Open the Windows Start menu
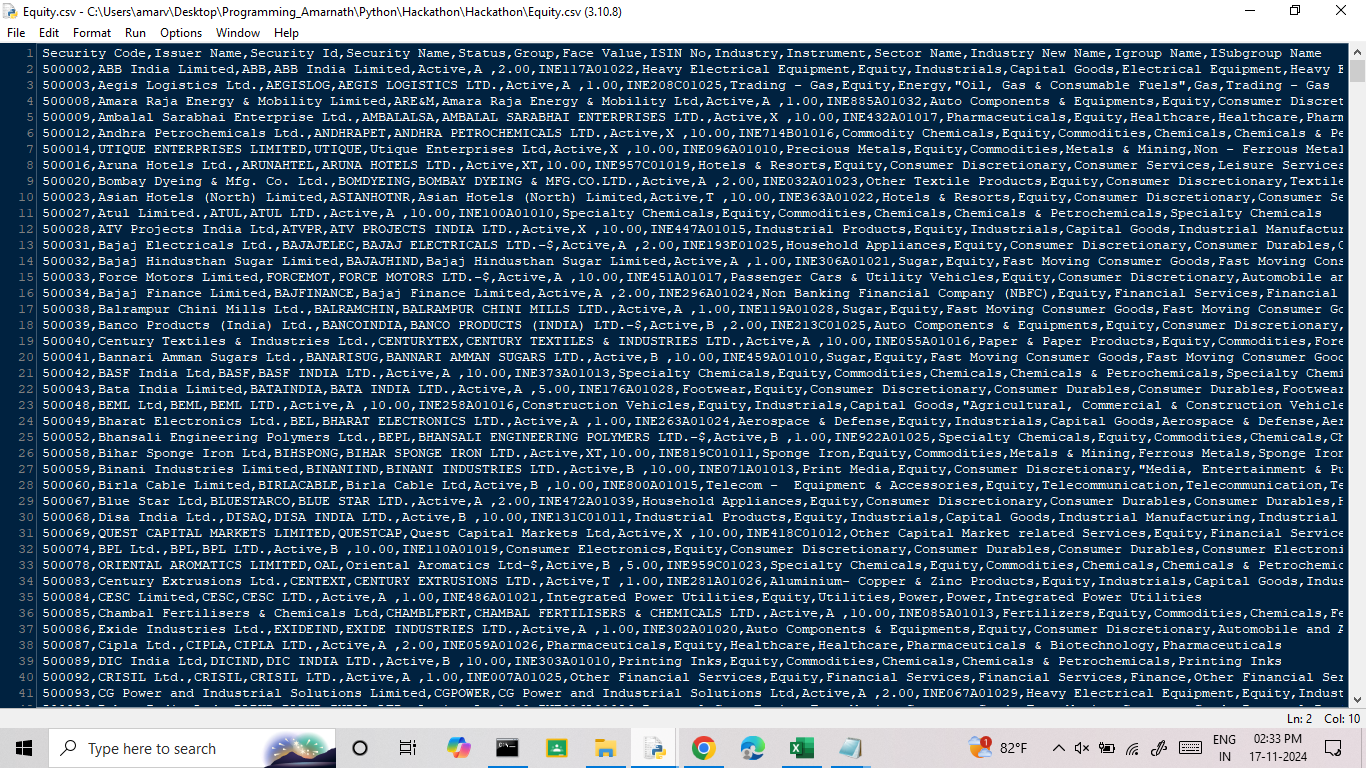Screen dimensions: 1366x768 point(24,748)
